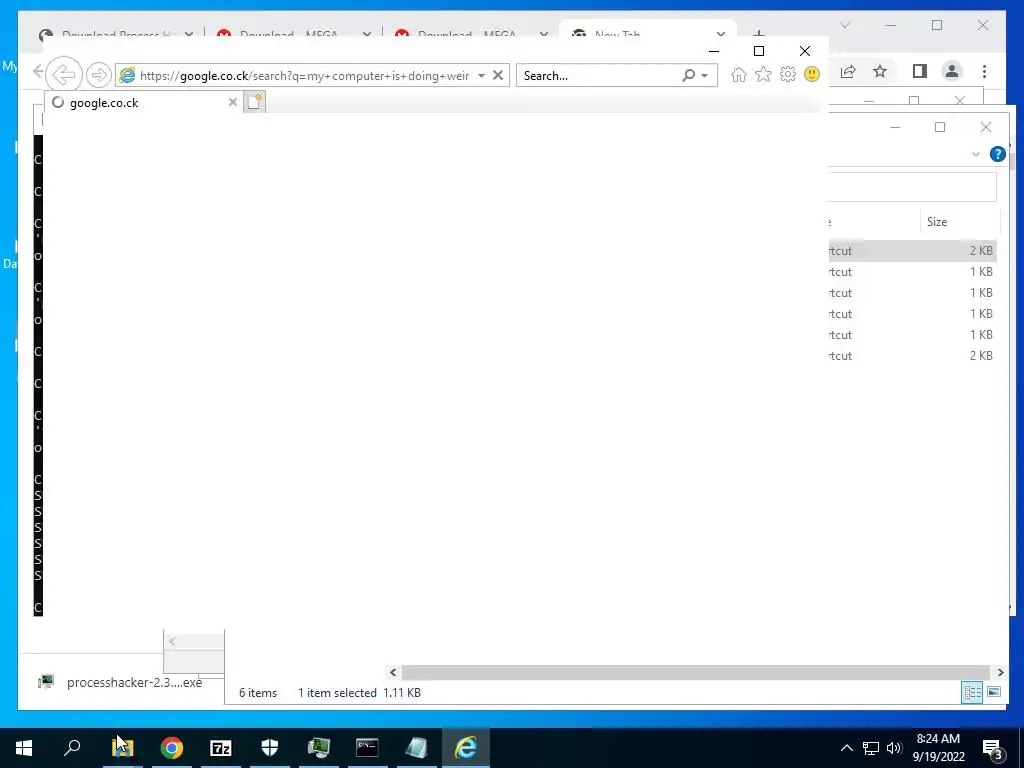Screen dimensions: 1024x768
Task: Click Internet Explorer's forward arrow button
Action: pos(99,75)
